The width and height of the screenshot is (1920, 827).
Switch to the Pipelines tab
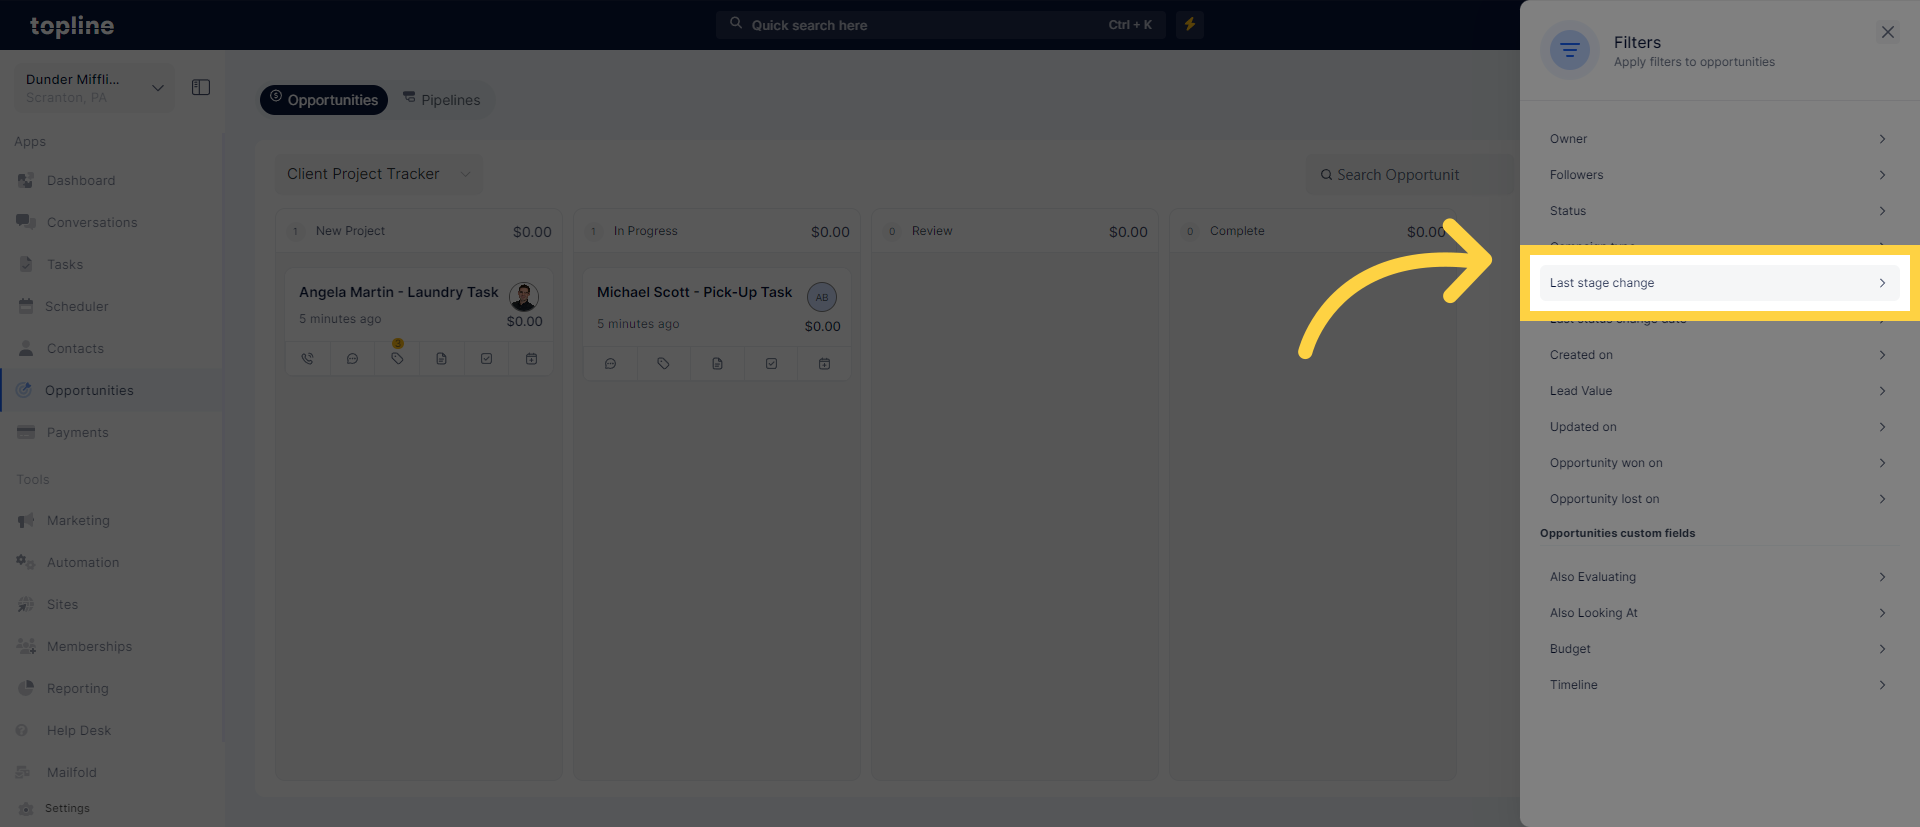[442, 100]
